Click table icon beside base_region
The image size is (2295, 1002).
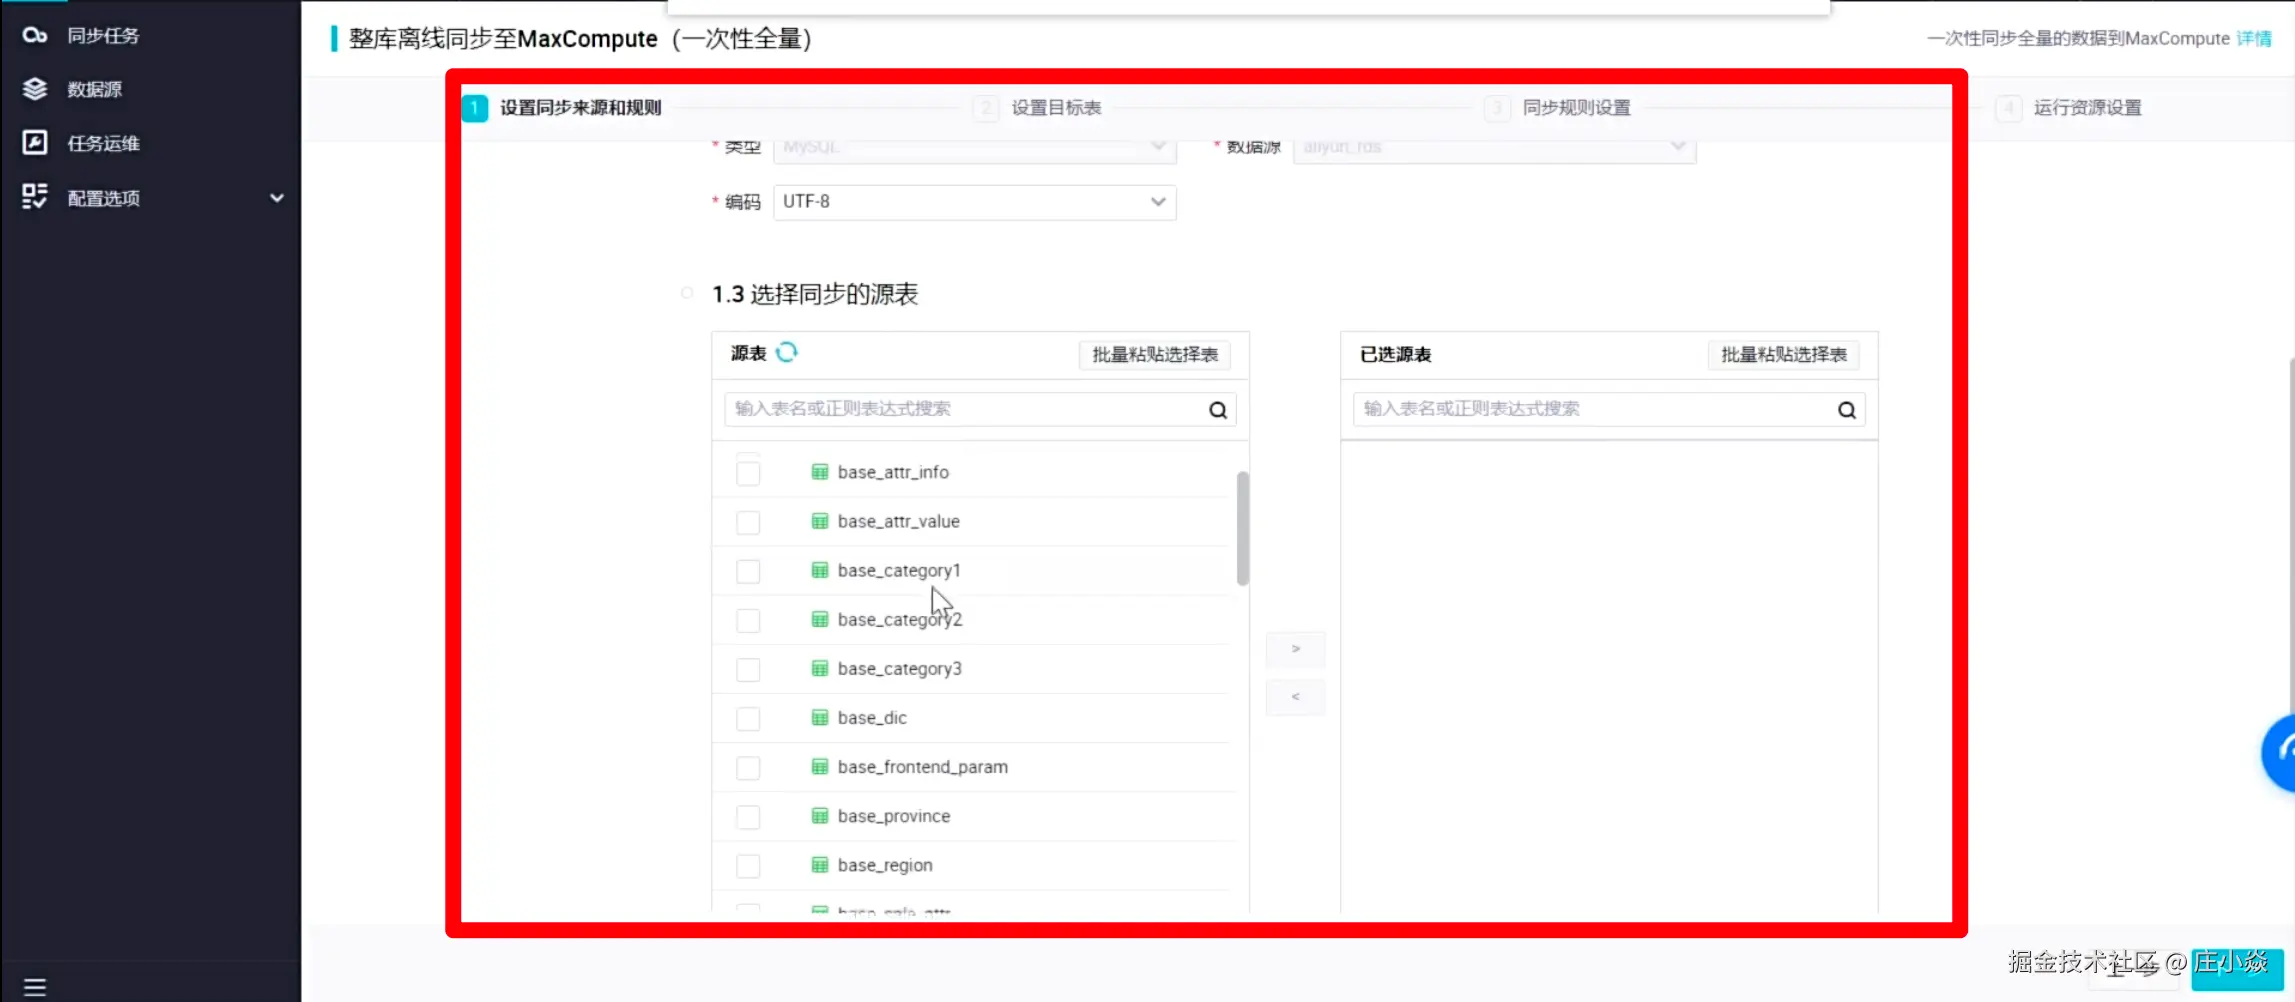820,865
